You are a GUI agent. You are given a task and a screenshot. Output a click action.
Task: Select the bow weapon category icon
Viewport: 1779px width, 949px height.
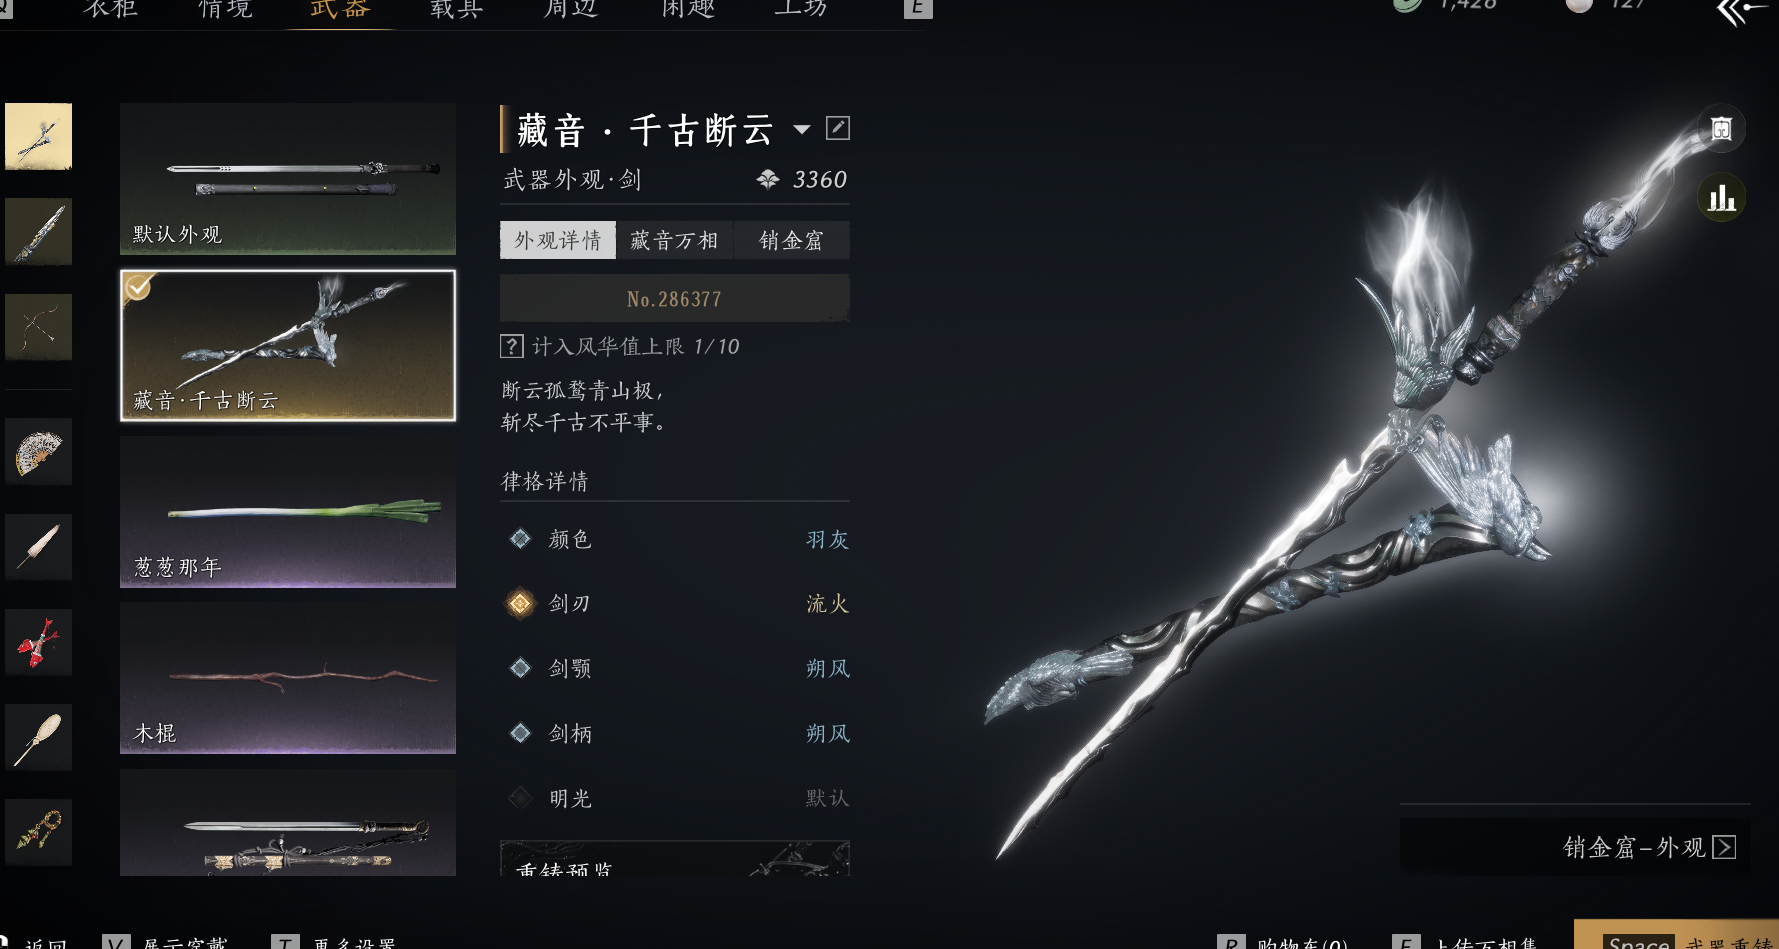[38, 327]
